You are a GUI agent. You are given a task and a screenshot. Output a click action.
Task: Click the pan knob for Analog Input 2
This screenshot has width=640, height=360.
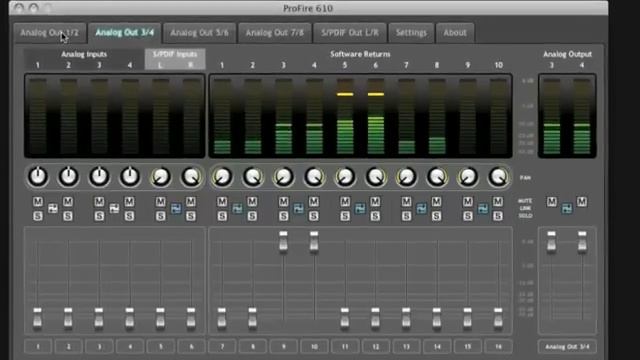[x=69, y=177]
